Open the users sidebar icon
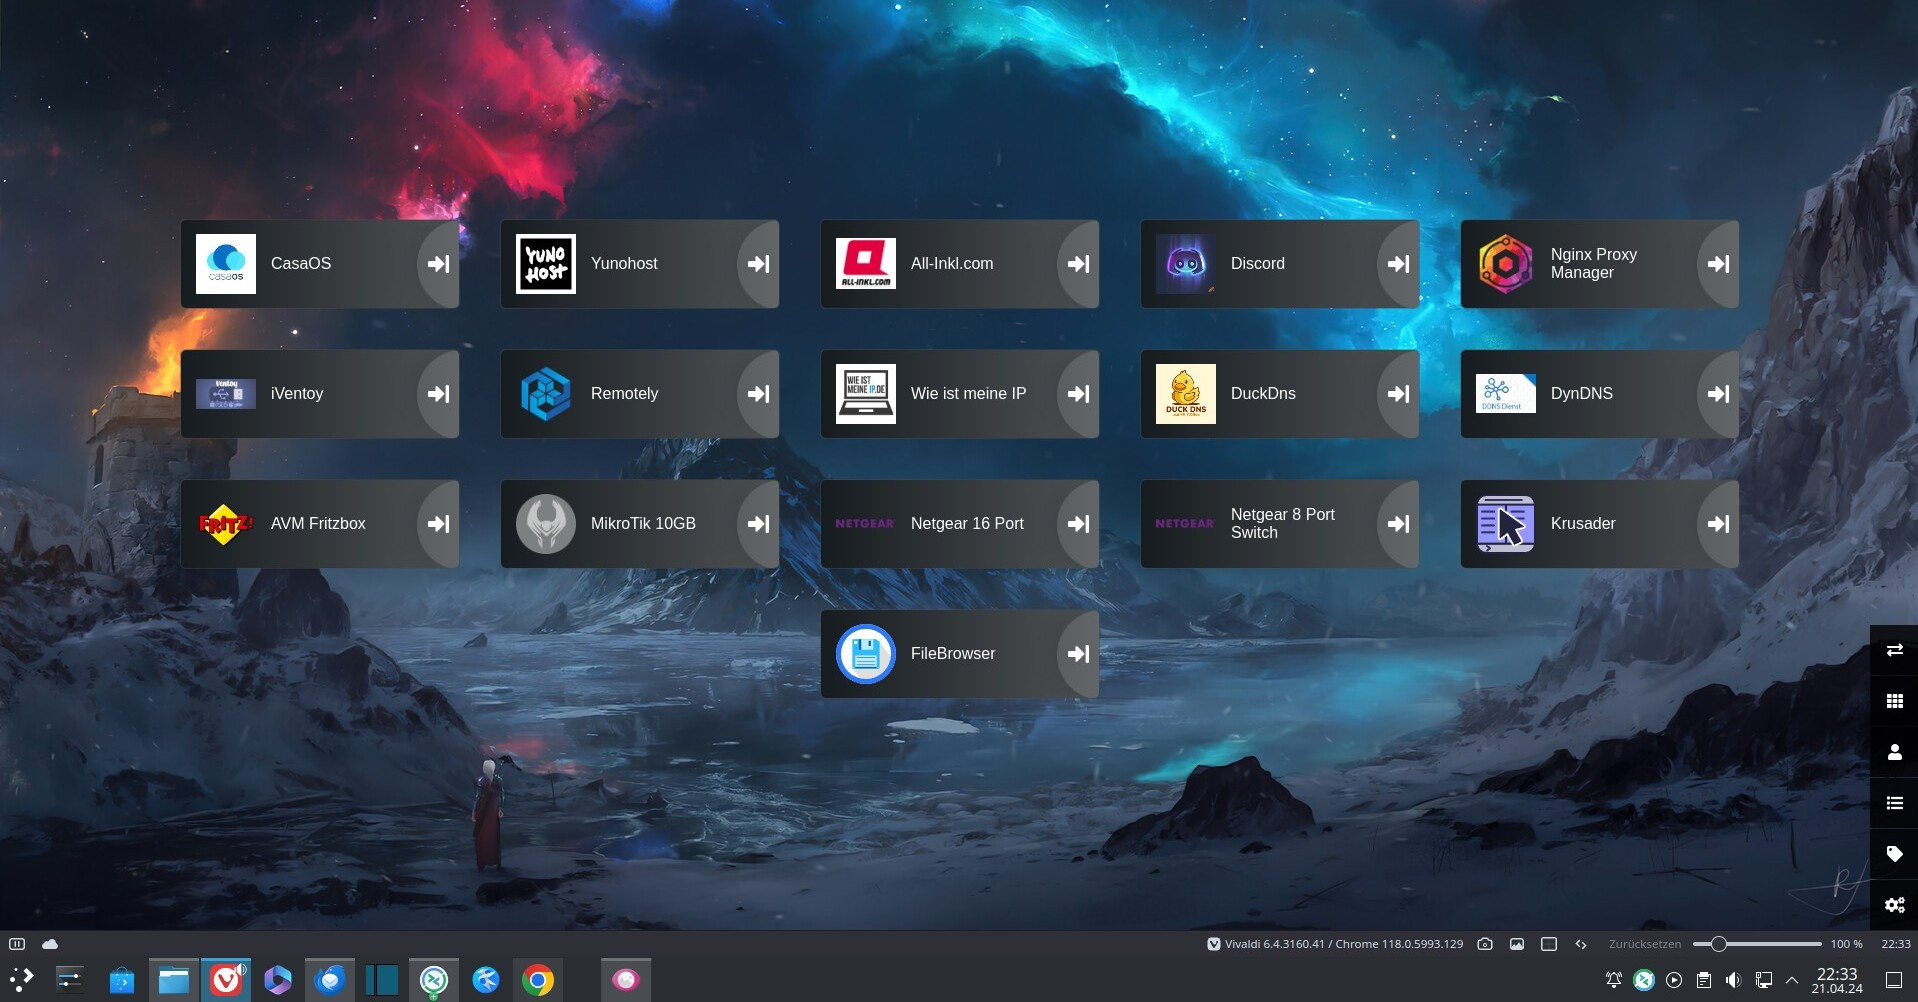This screenshot has width=1918, height=1002. pyautogui.click(x=1894, y=753)
